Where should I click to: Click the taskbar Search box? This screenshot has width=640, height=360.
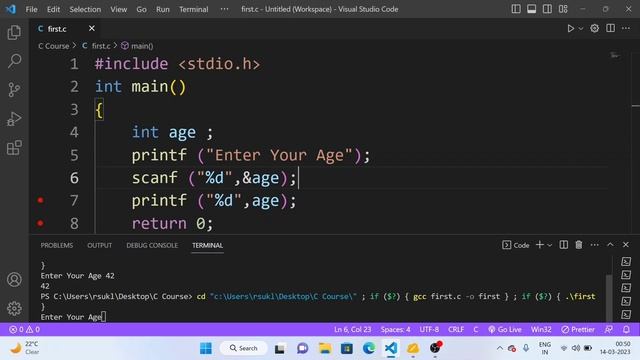pos(244,348)
